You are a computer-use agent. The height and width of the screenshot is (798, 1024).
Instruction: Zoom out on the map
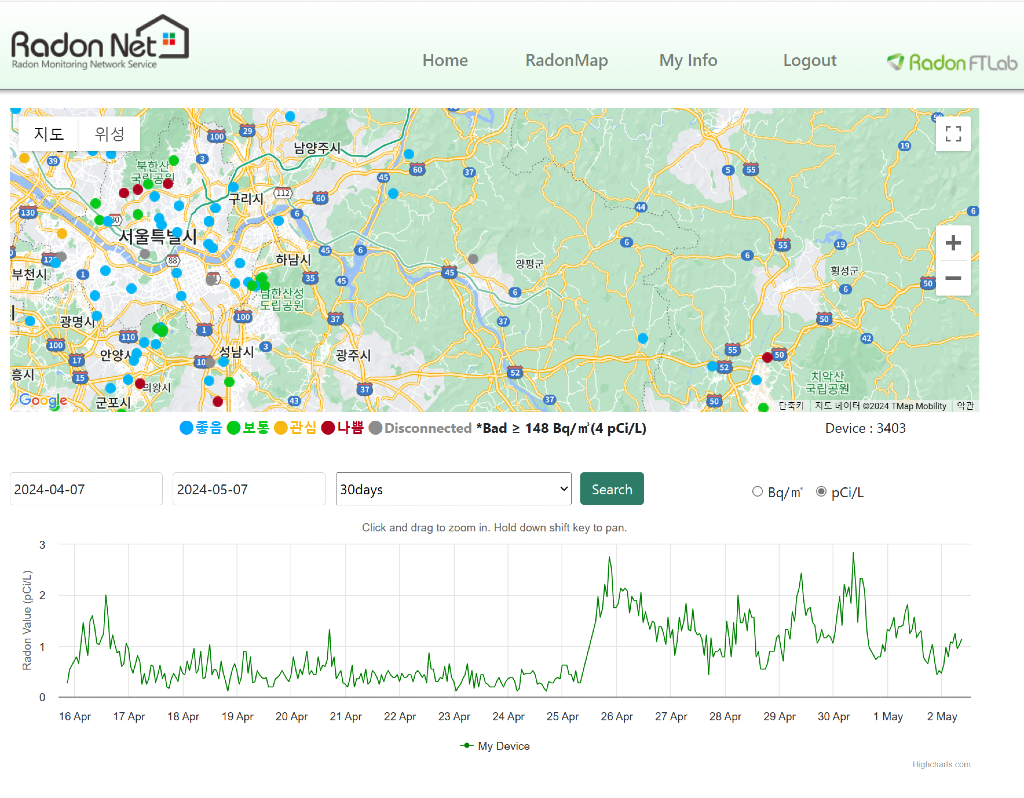coord(952,278)
